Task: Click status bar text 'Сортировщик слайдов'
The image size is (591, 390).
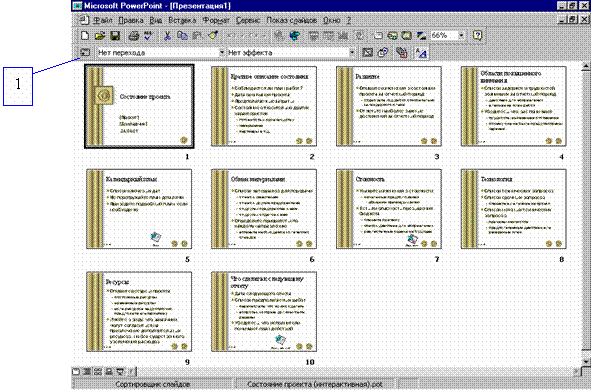Action: click(153, 384)
